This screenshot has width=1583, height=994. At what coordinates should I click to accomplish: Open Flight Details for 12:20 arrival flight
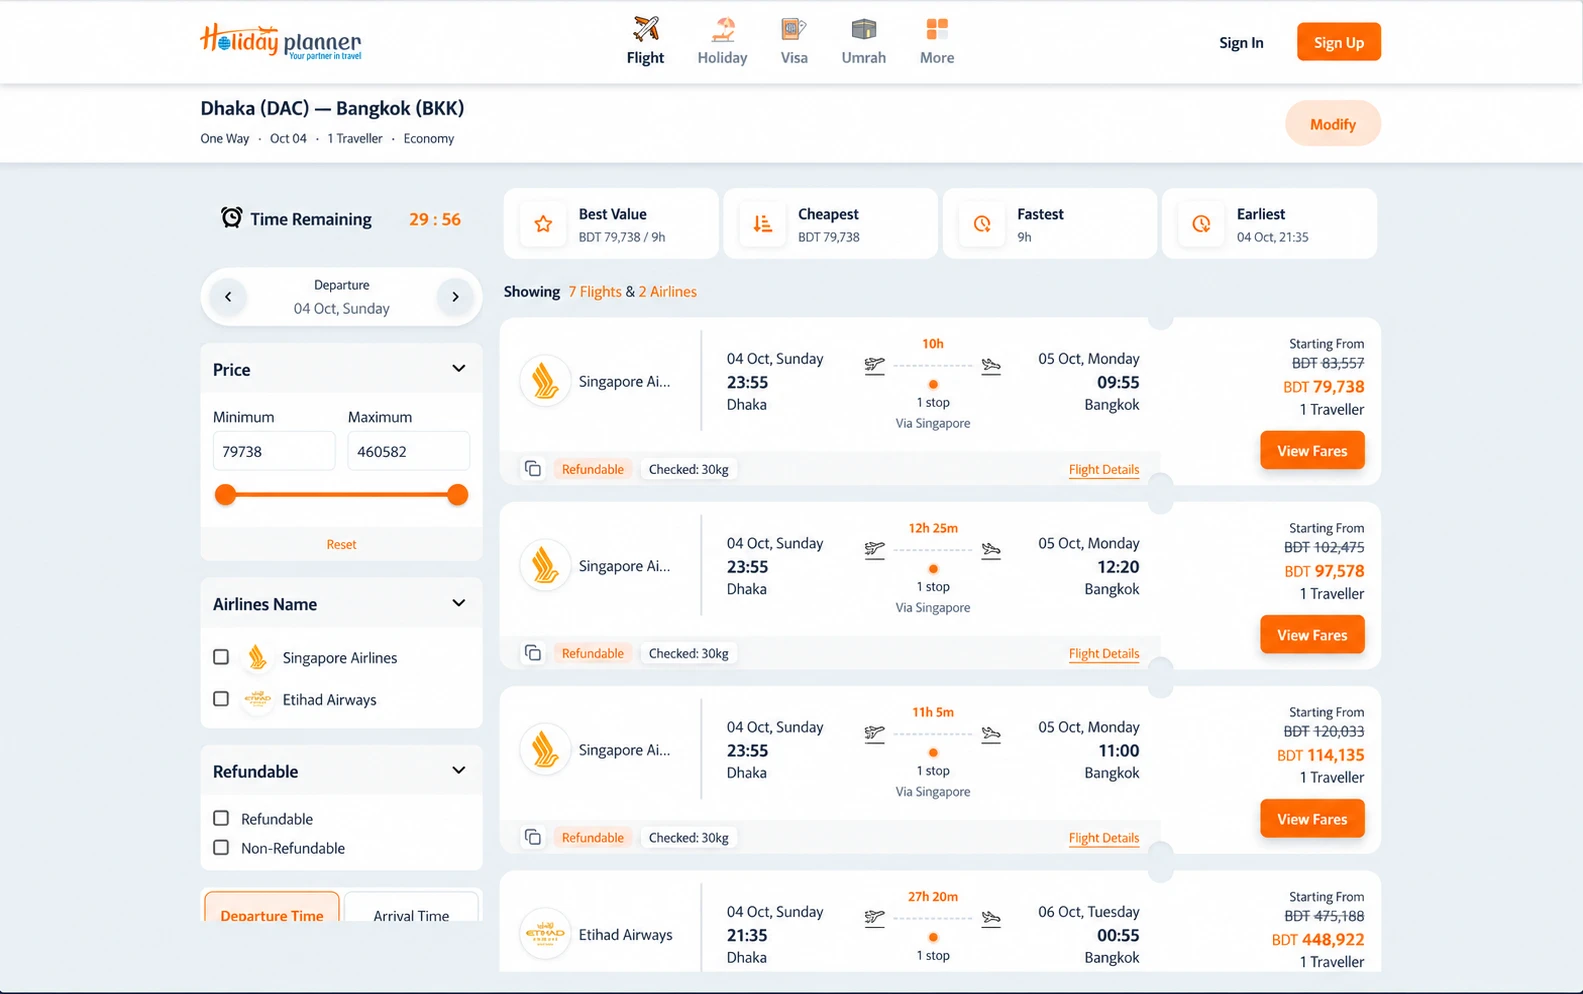click(1104, 653)
